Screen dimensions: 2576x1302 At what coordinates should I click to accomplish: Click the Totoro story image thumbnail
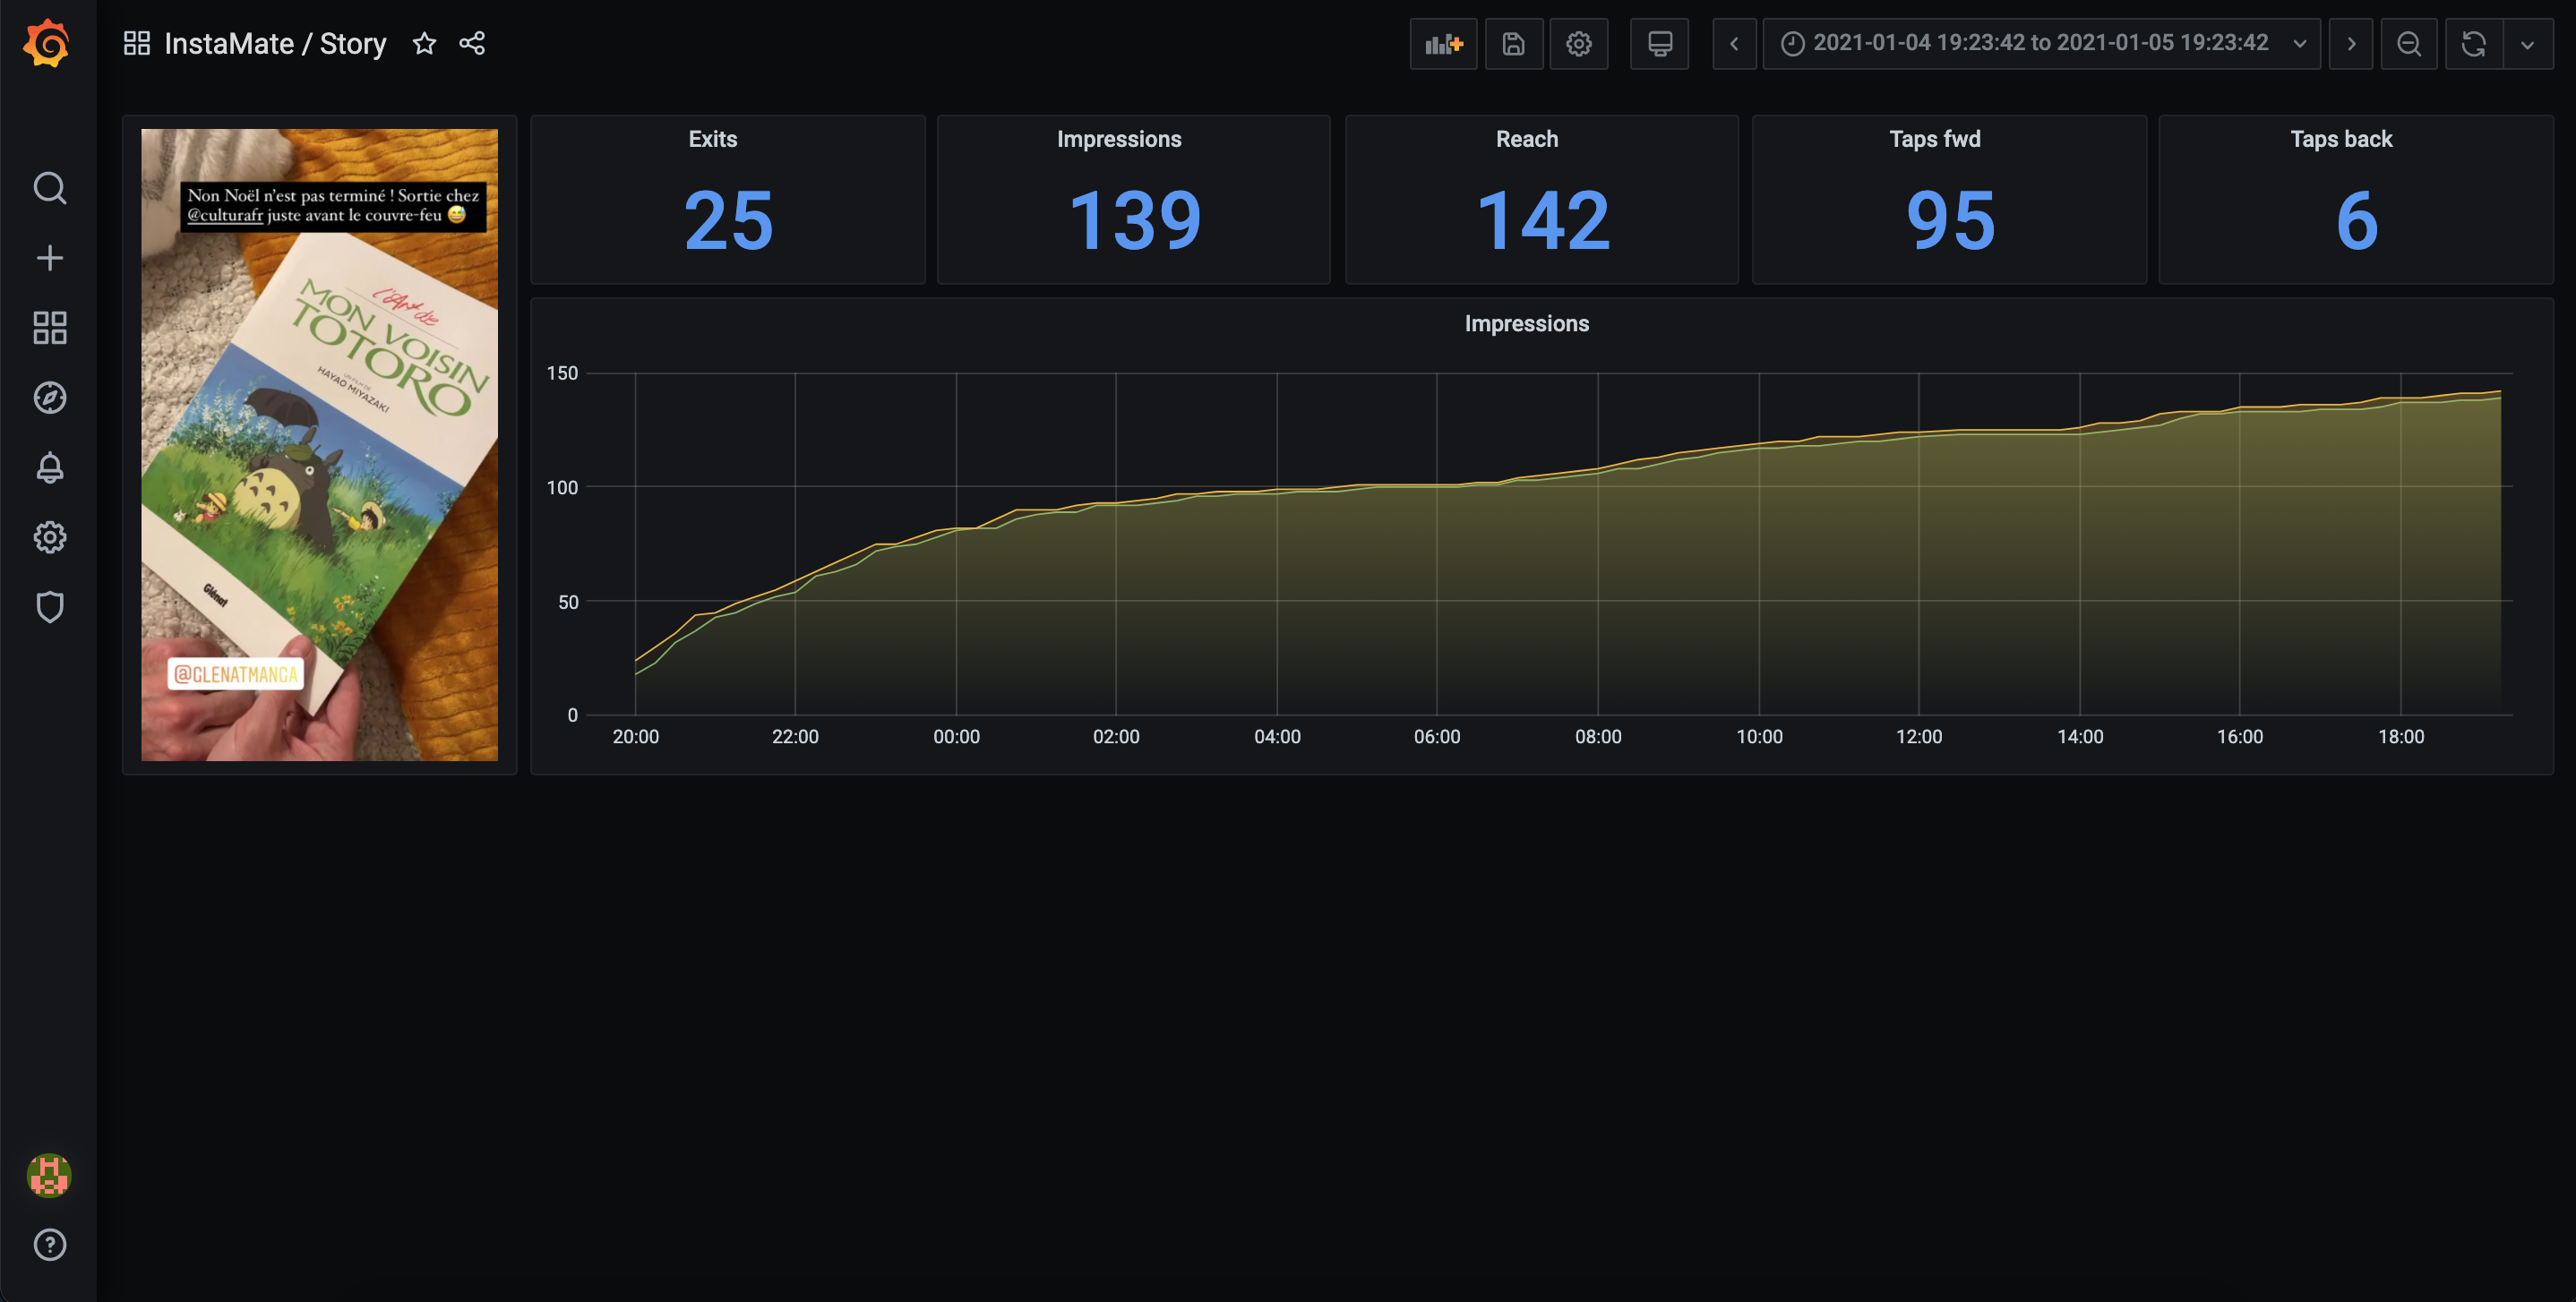(319, 445)
